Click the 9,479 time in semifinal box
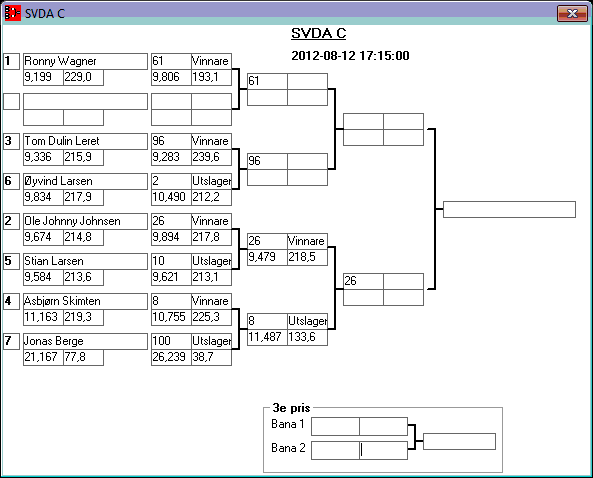 tap(267, 257)
